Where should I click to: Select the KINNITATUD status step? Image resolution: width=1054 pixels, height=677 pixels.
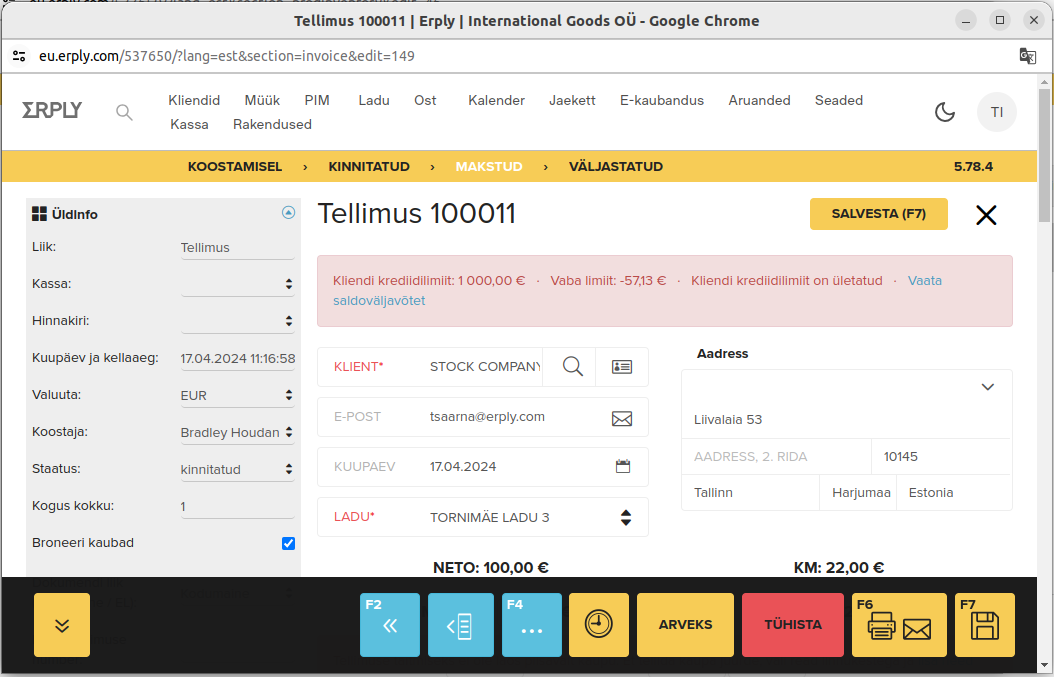pyautogui.click(x=369, y=167)
